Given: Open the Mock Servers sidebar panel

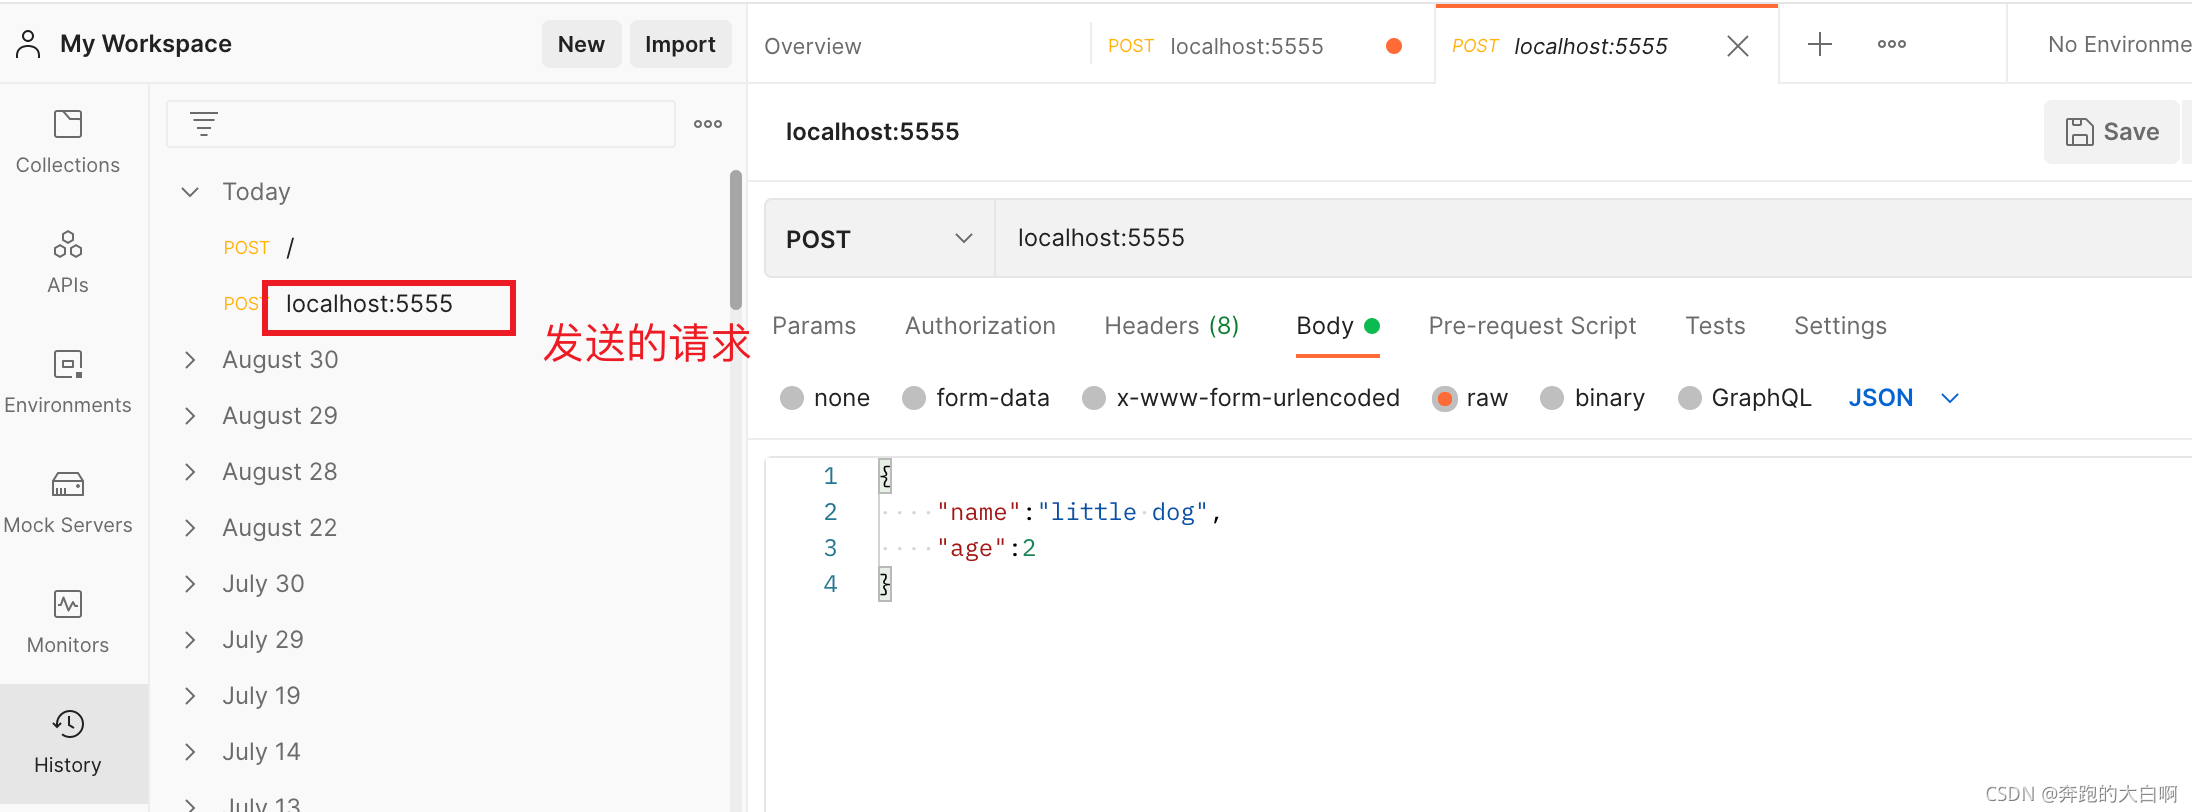Looking at the screenshot, I should tap(68, 502).
